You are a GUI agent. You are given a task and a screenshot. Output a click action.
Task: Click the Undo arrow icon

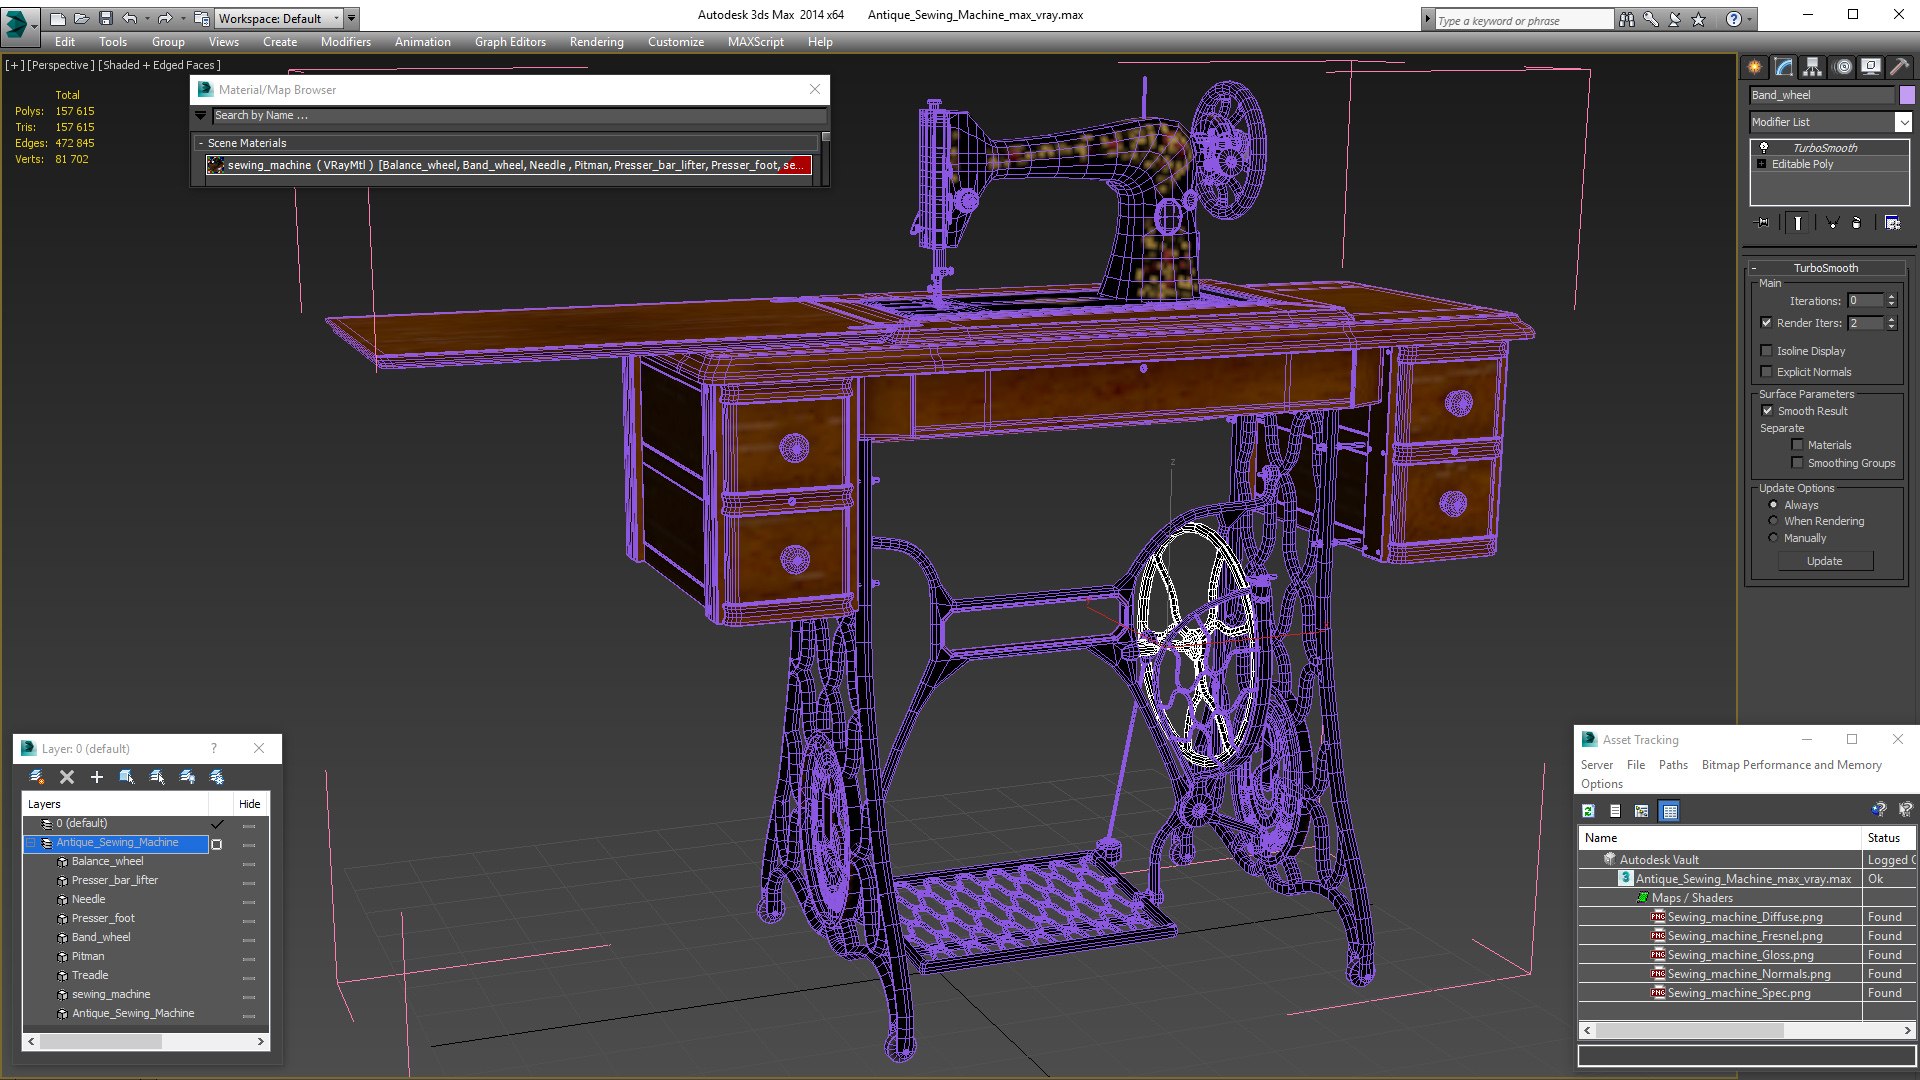[129, 18]
